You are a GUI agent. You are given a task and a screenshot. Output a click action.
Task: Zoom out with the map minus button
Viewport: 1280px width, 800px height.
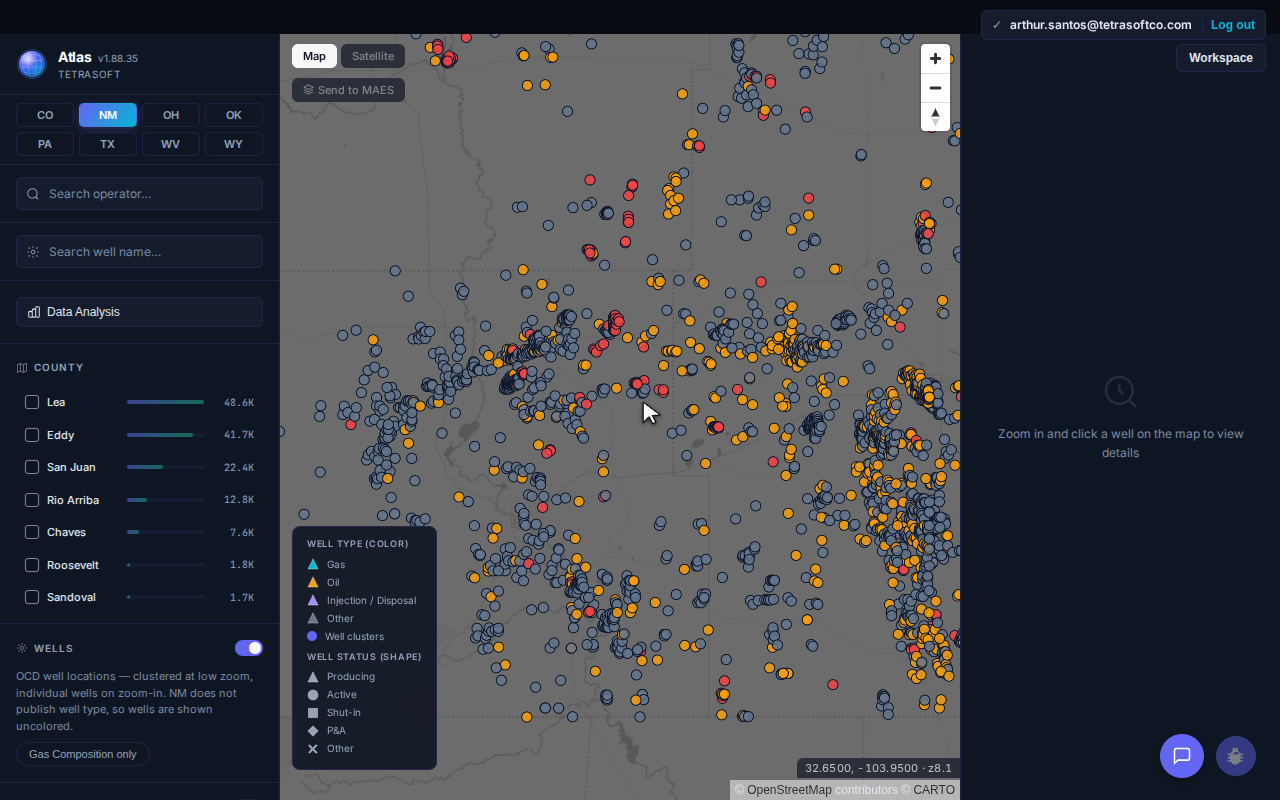pos(935,88)
